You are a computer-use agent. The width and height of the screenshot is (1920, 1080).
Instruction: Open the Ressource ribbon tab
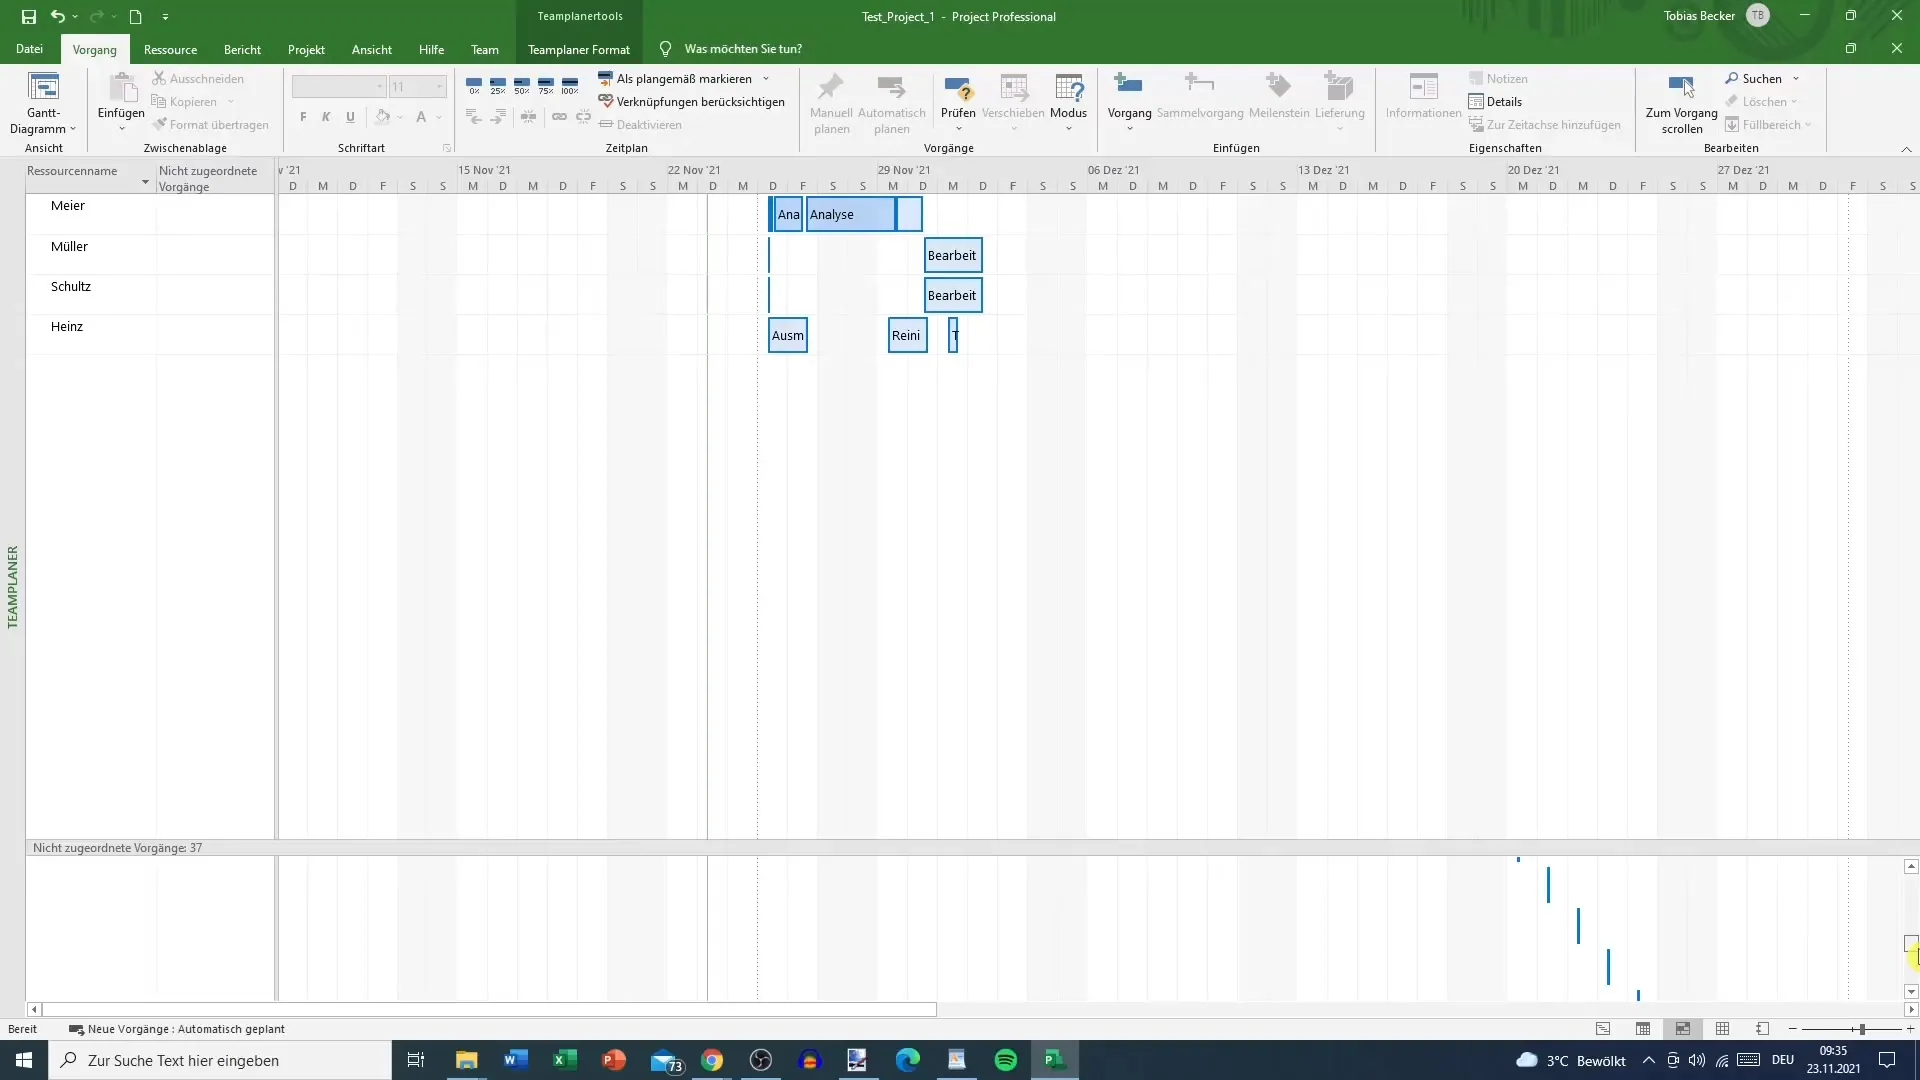coord(169,49)
